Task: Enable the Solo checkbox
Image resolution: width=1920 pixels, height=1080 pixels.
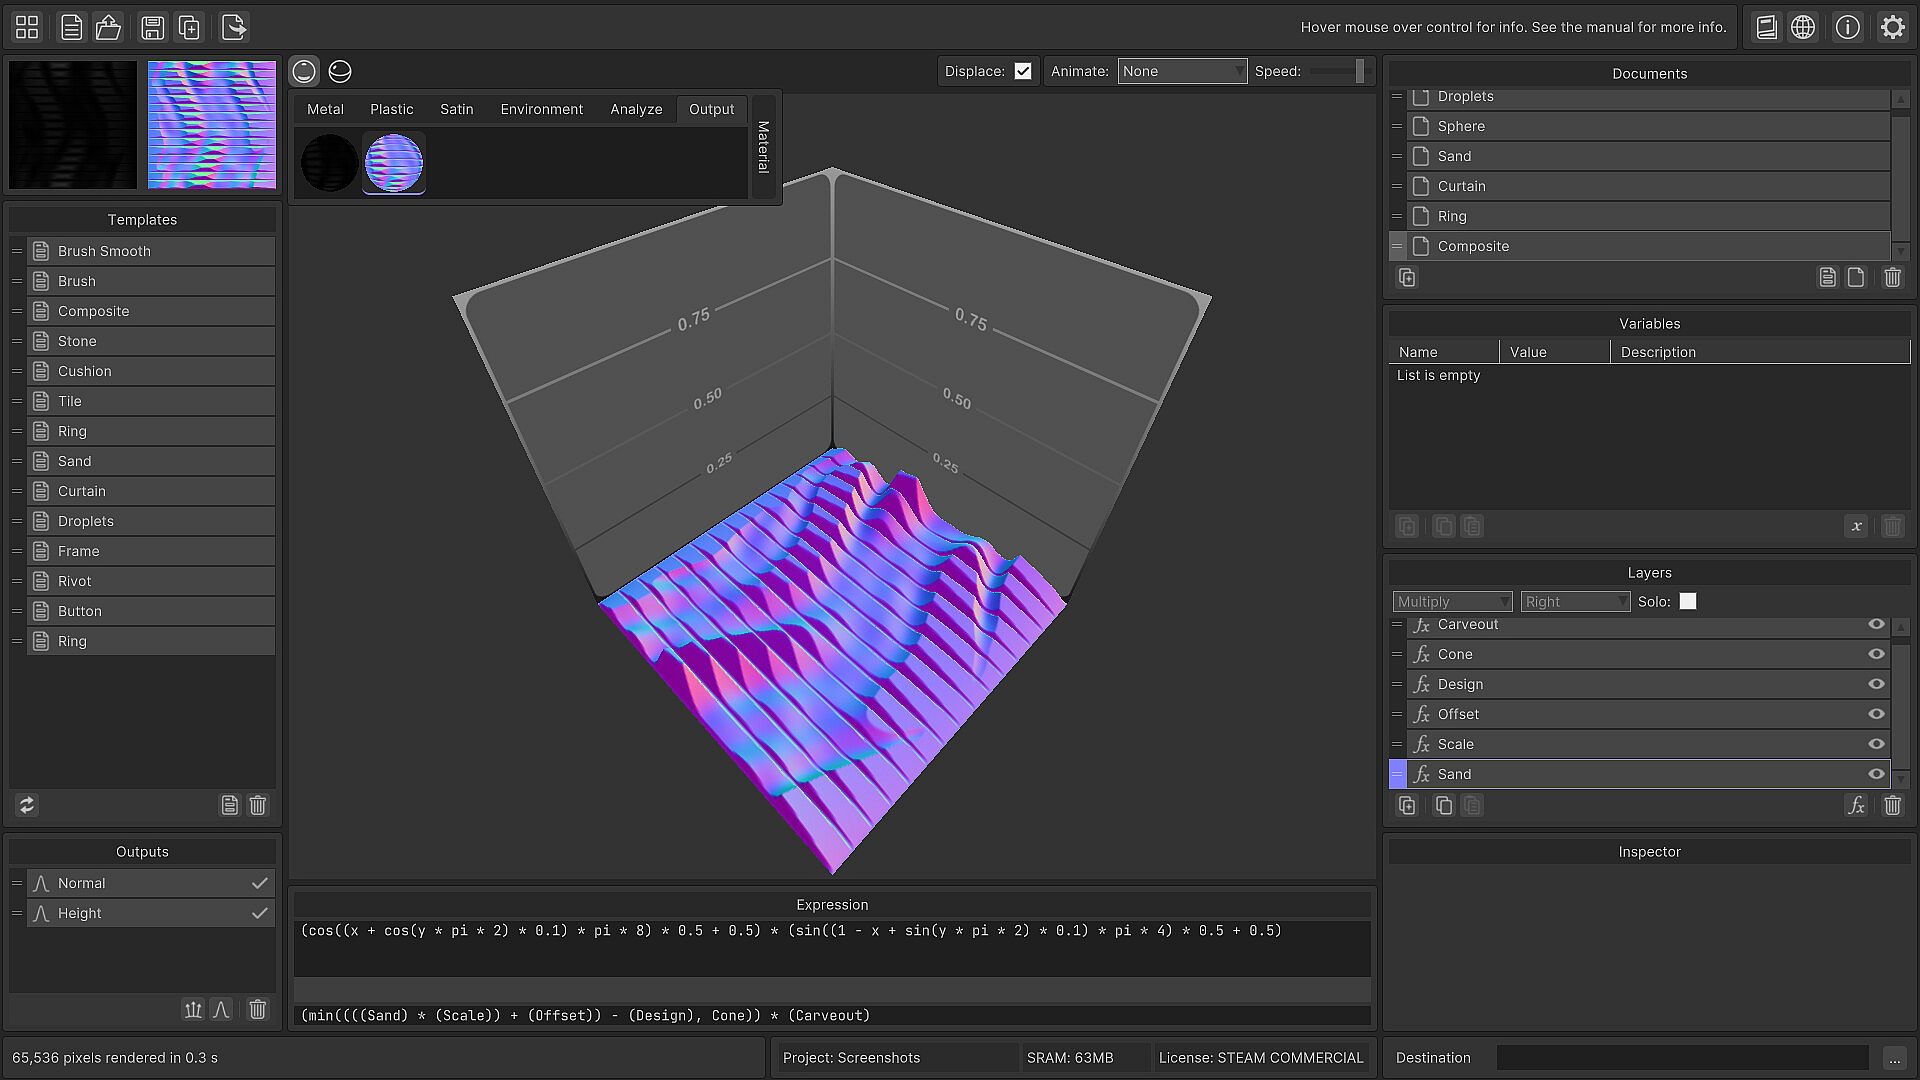Action: click(1688, 601)
